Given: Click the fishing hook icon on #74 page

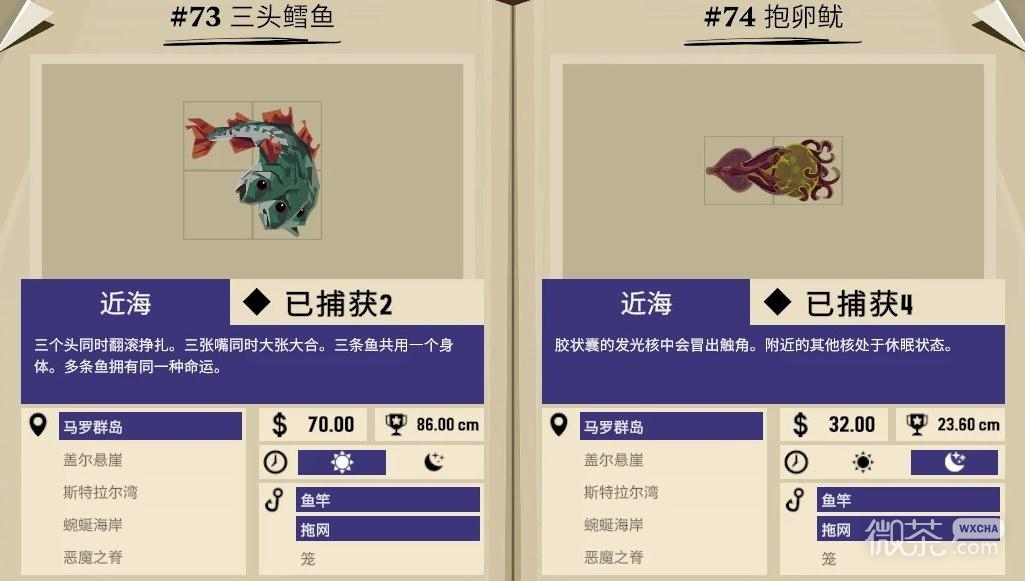Looking at the screenshot, I should pos(795,501).
